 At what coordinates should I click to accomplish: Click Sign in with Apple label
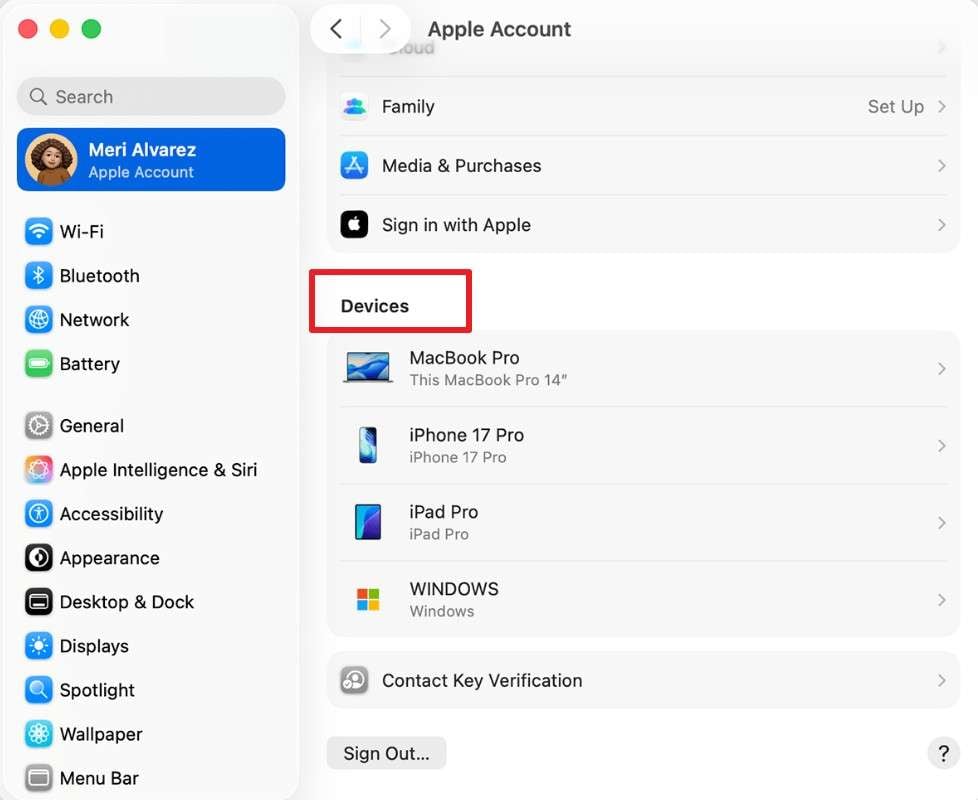[x=457, y=224]
